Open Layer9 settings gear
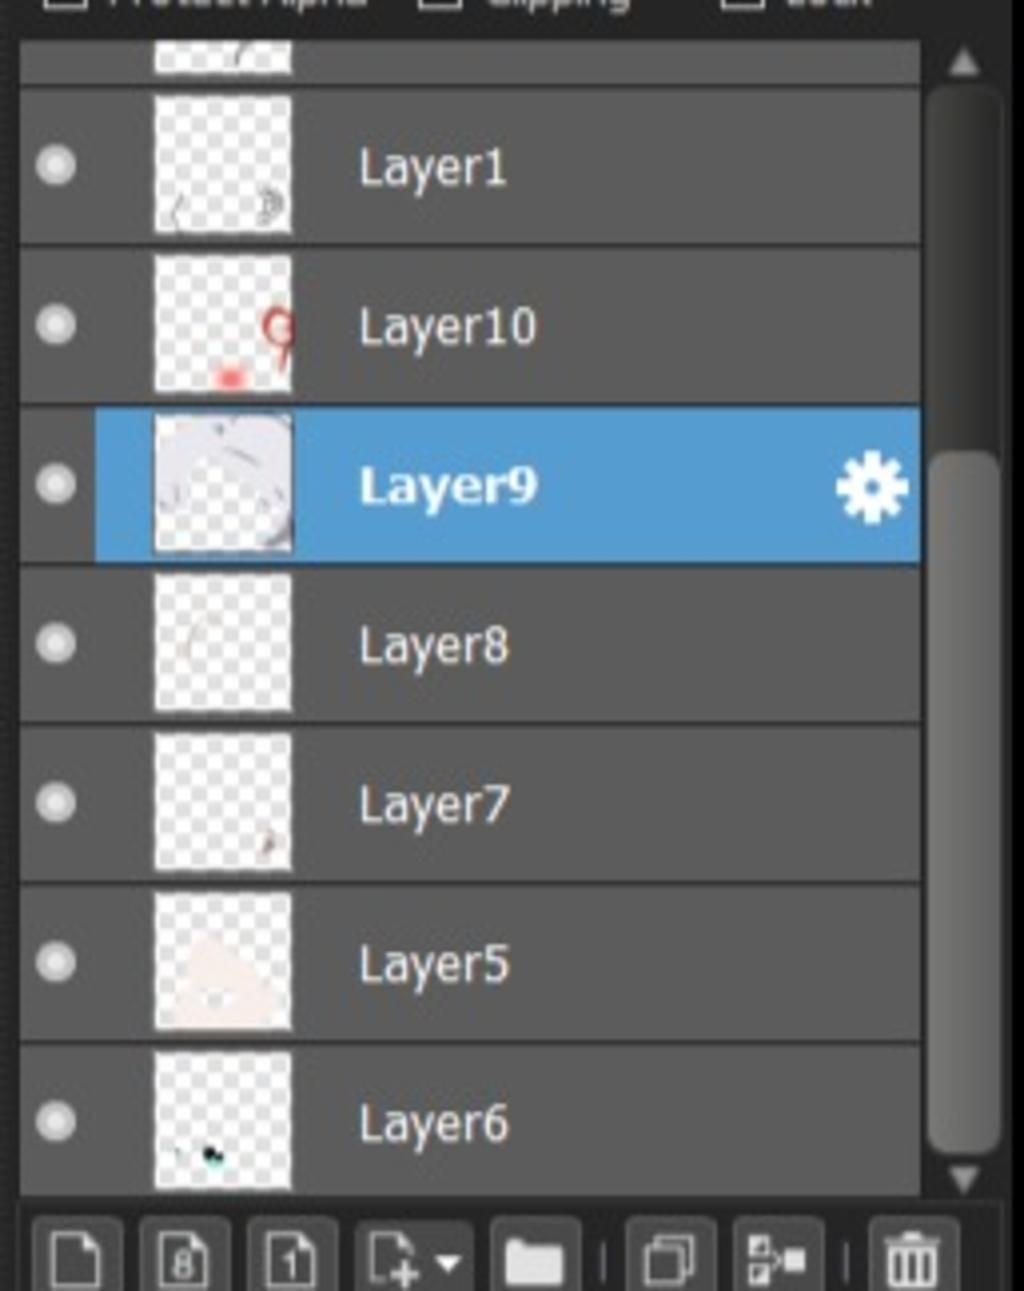This screenshot has height=1291, width=1024. [872, 487]
